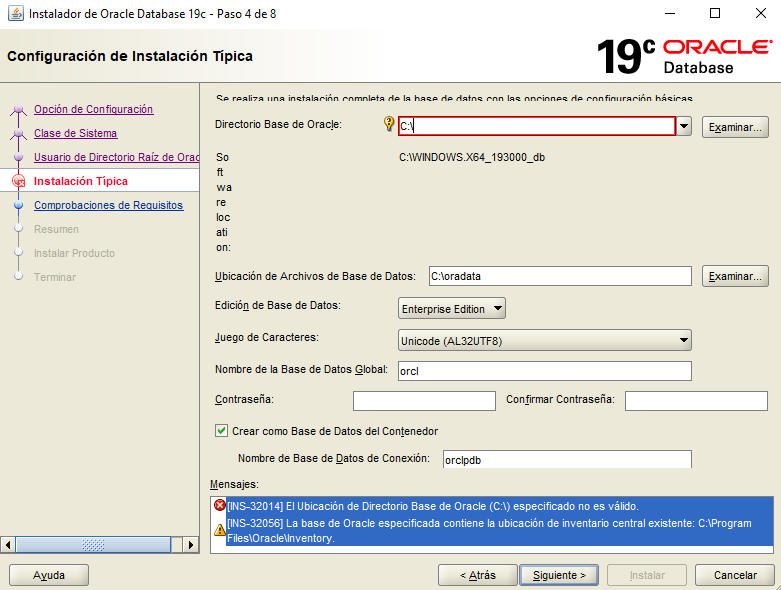This screenshot has height=590, width=781.
Task: Click the left scroll arrow in sidebar
Action: tap(9, 545)
